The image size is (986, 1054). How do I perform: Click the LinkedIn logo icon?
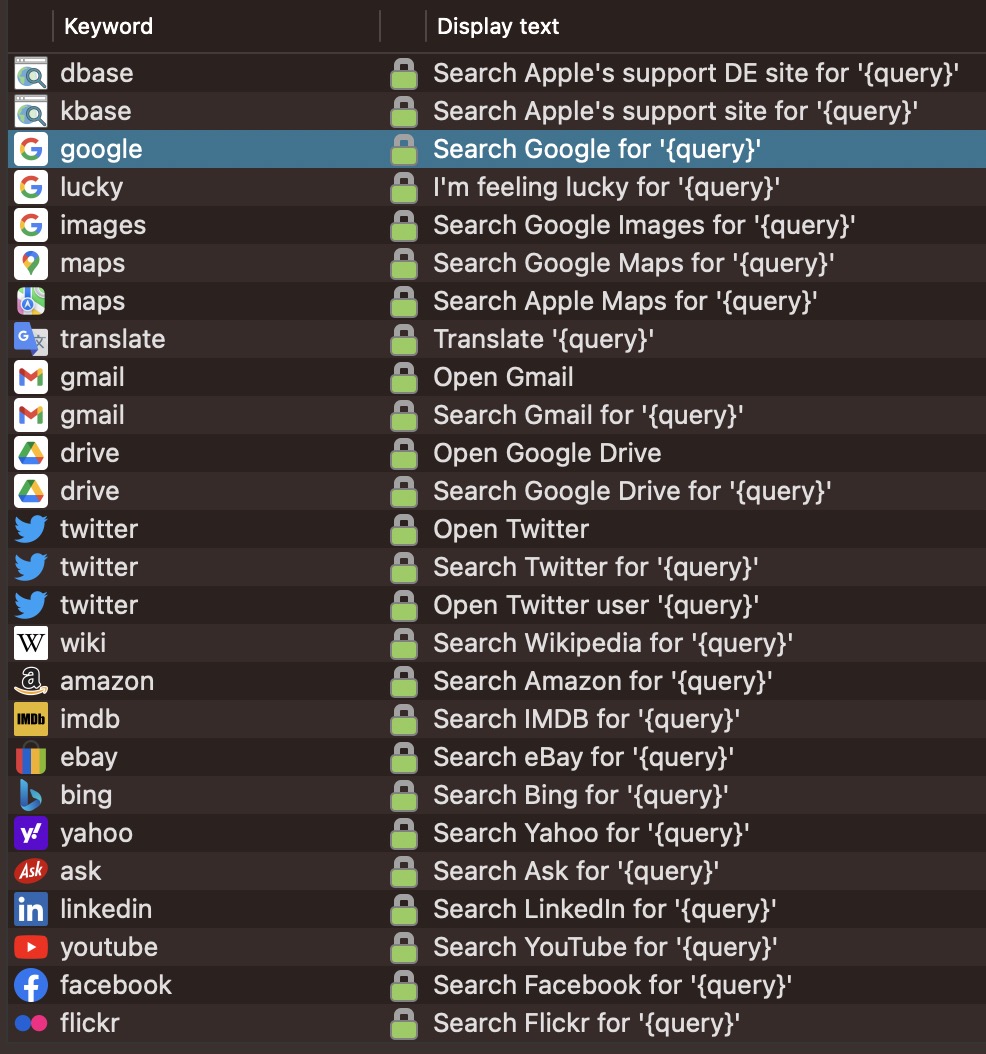(x=31, y=909)
